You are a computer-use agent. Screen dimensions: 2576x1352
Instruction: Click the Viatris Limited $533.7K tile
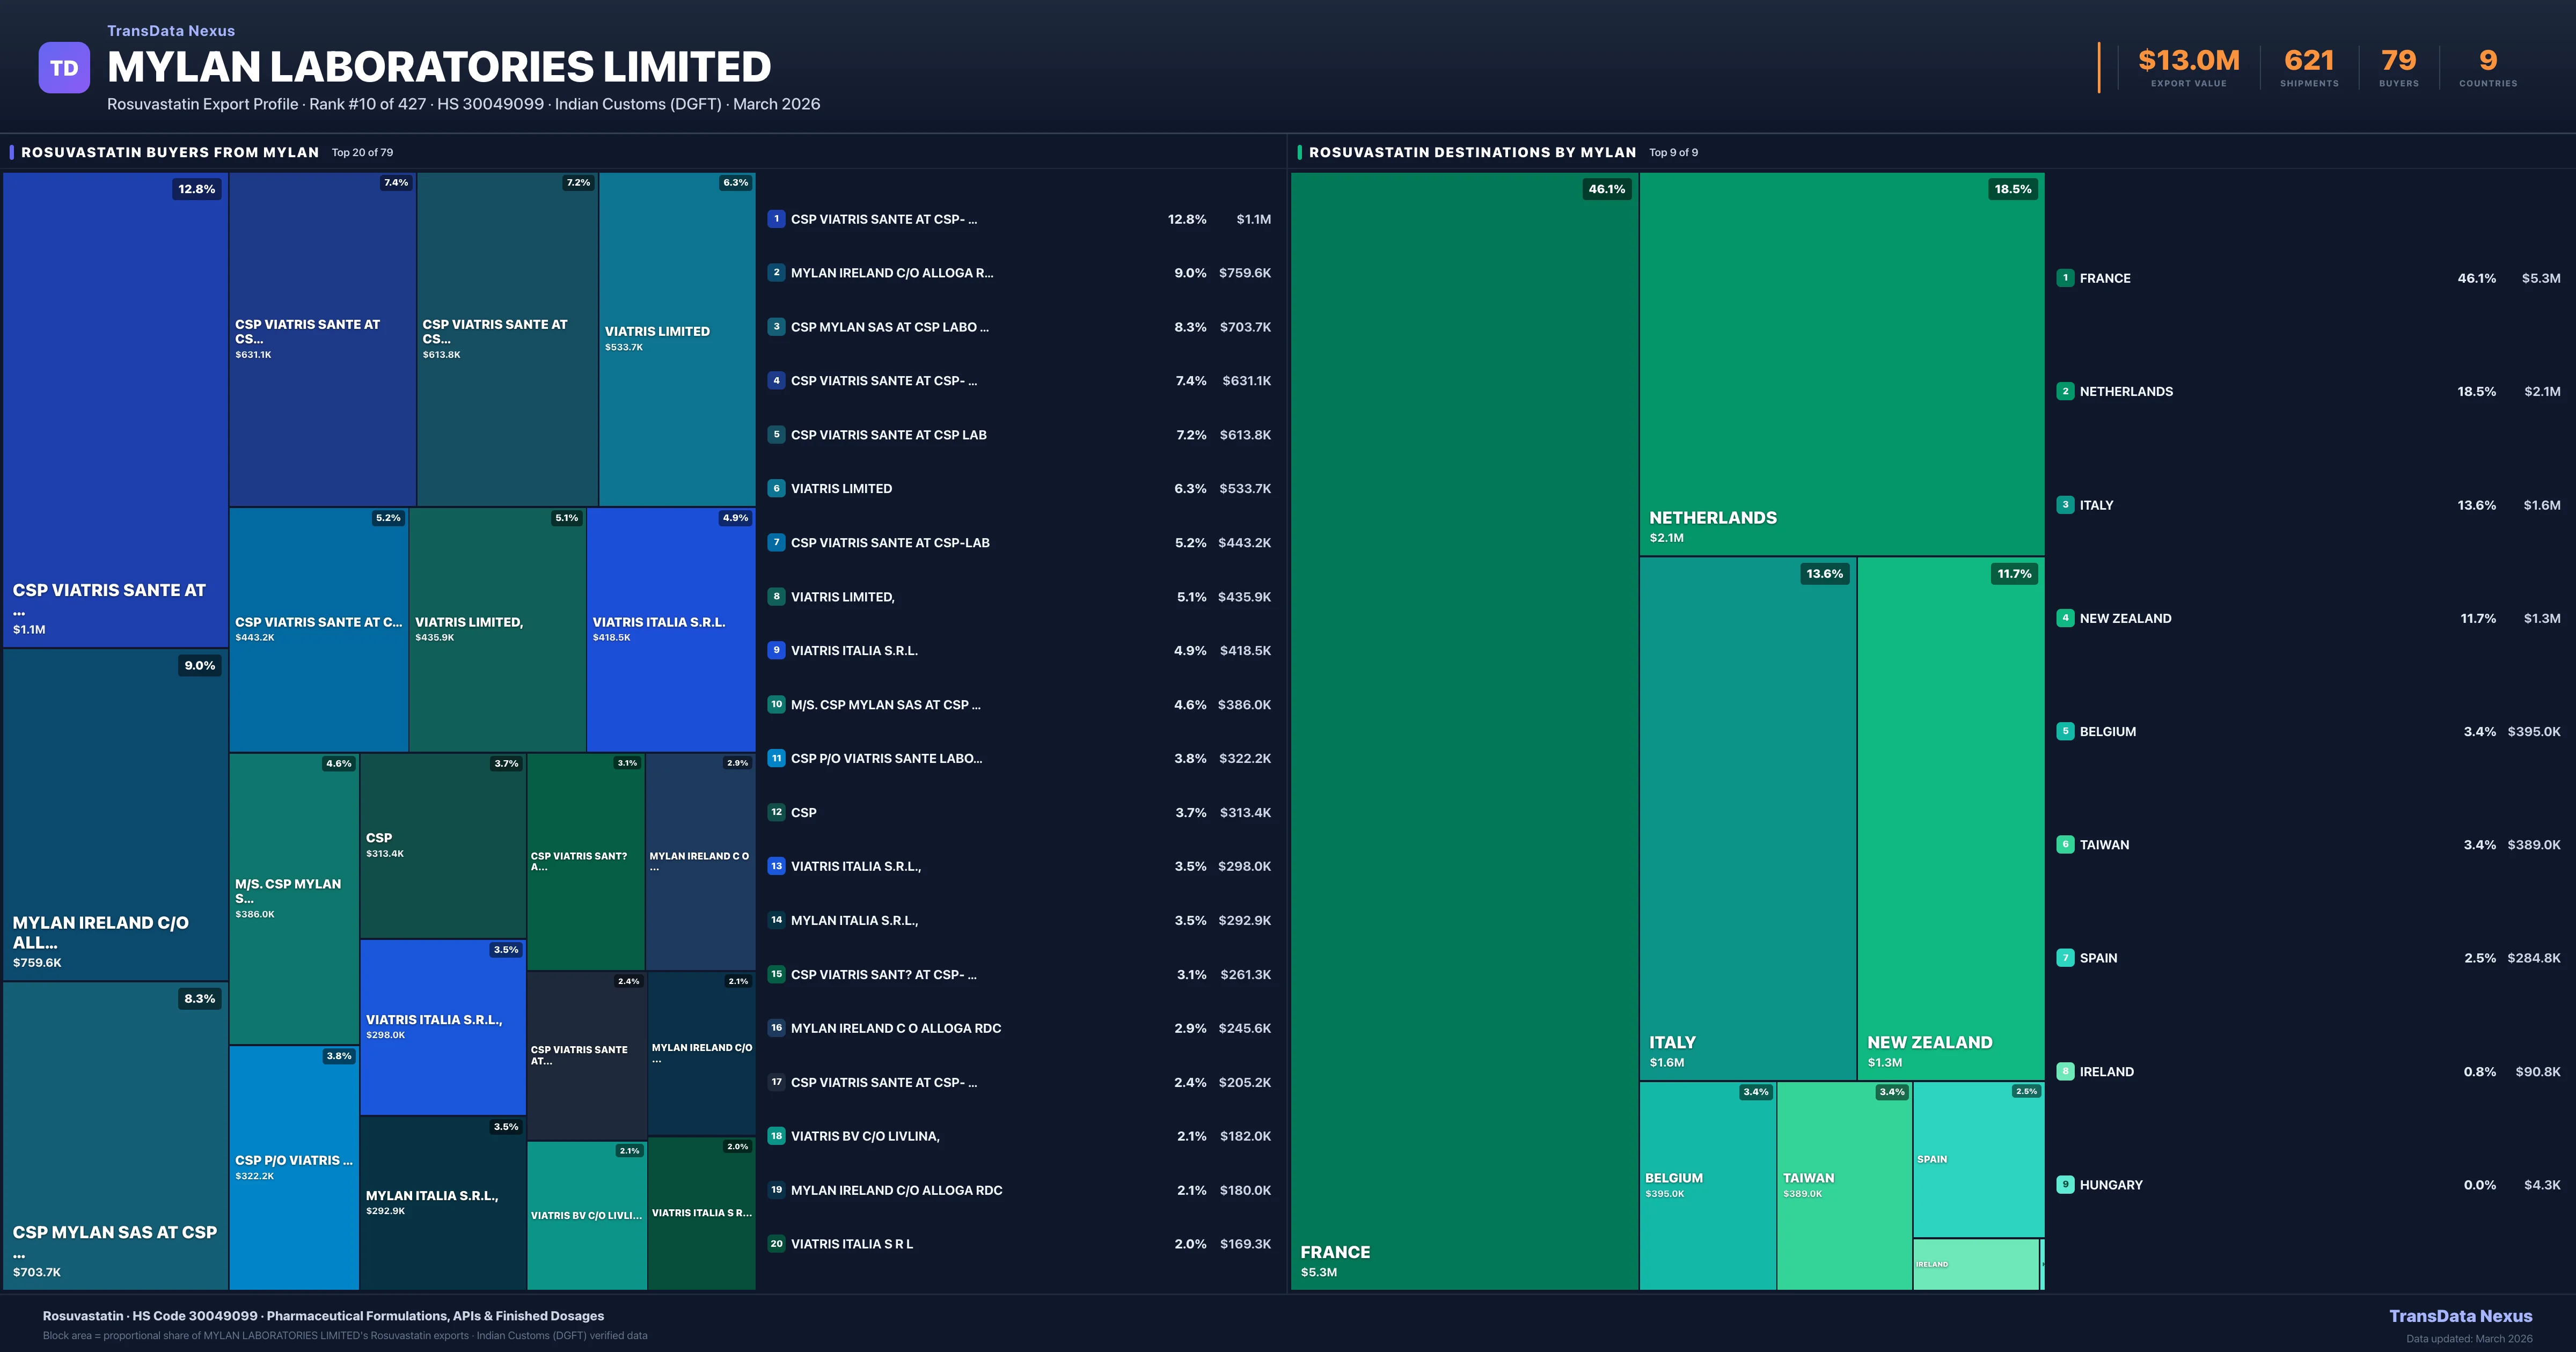(x=676, y=339)
